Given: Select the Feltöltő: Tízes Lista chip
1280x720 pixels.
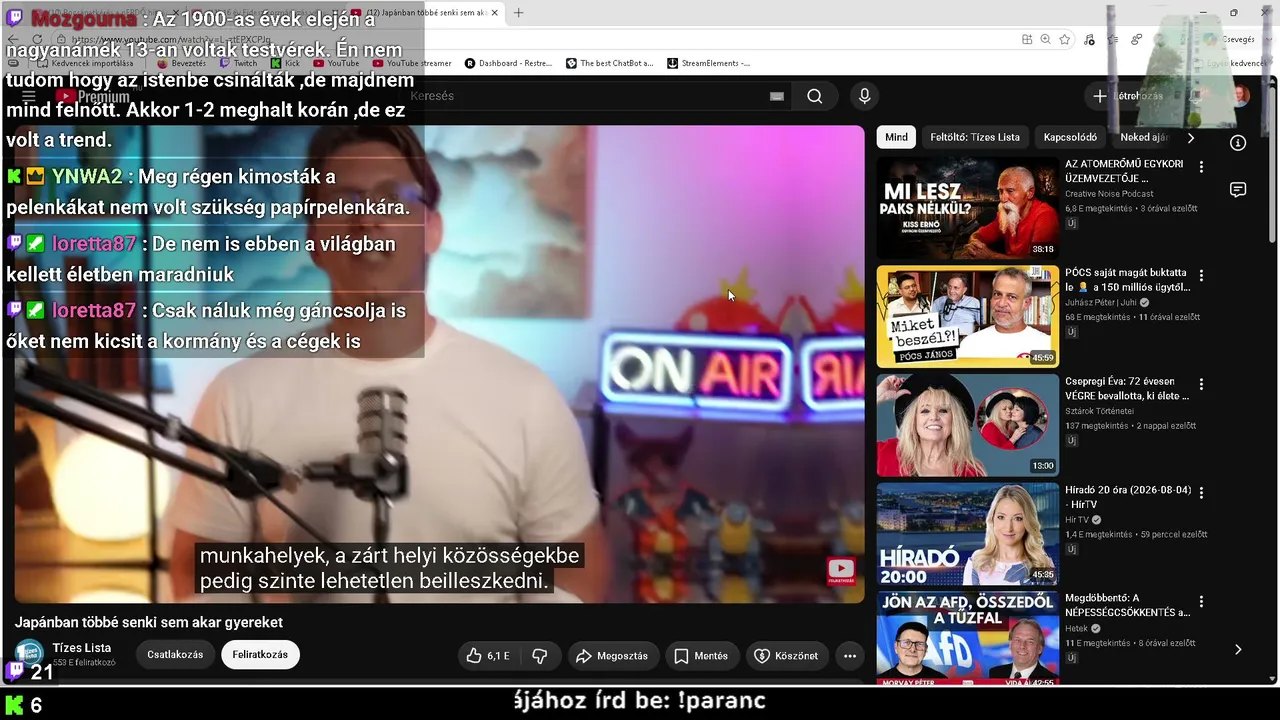Looking at the screenshot, I should click(975, 137).
